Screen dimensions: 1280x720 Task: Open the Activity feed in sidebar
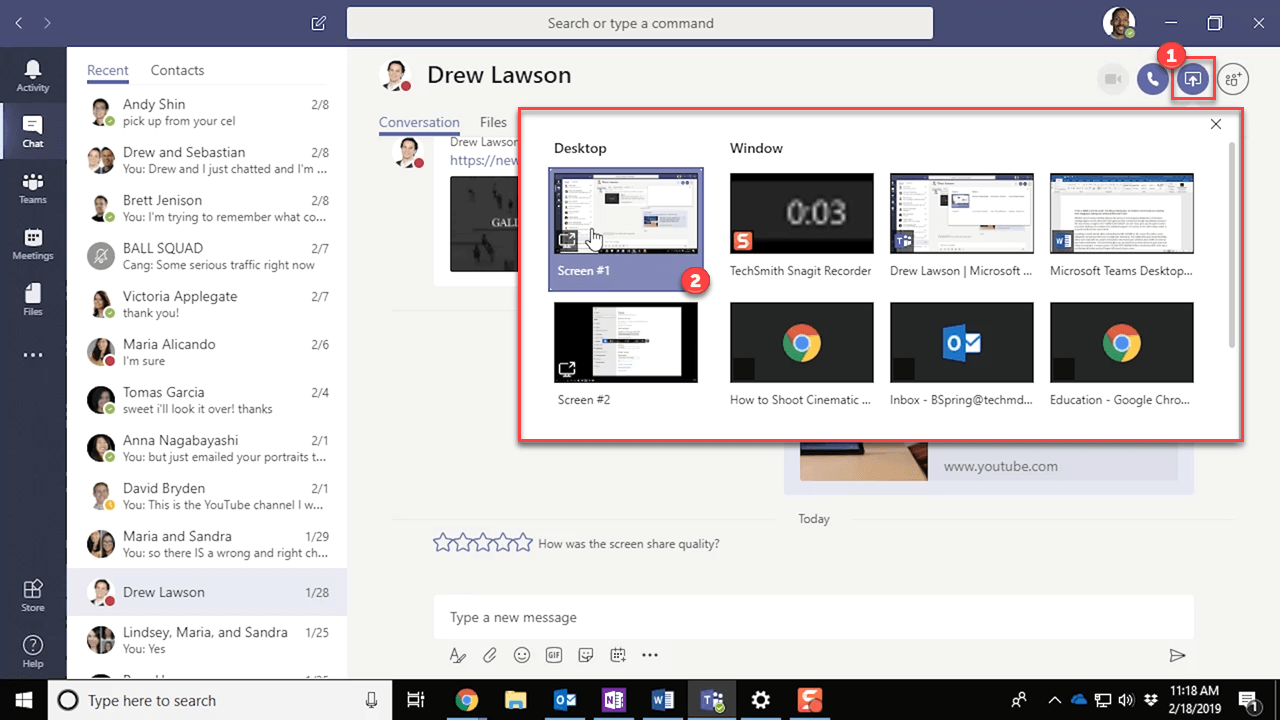33,76
